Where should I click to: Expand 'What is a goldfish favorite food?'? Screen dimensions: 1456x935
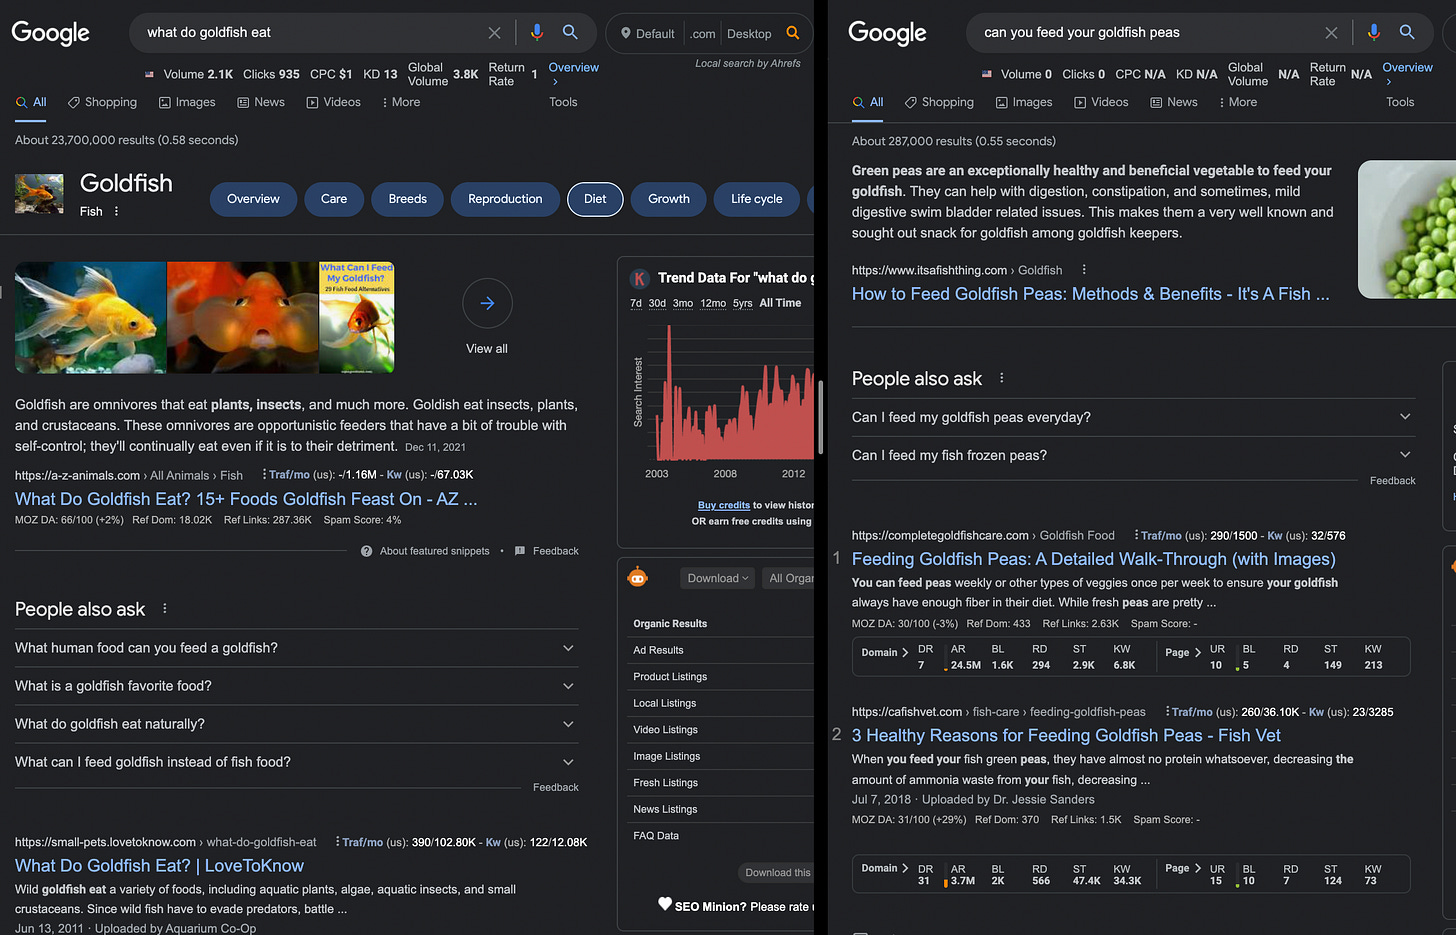pyautogui.click(x=297, y=686)
